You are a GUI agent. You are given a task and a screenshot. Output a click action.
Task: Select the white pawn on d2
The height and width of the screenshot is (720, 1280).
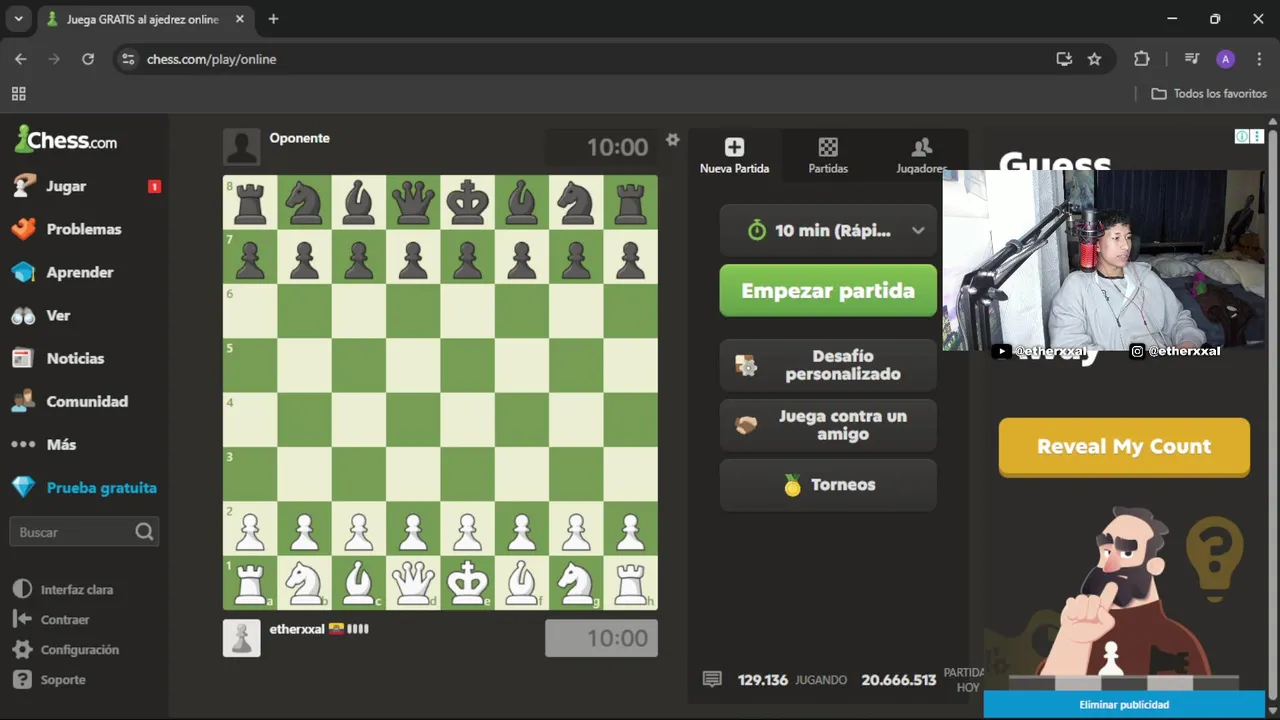point(413,529)
